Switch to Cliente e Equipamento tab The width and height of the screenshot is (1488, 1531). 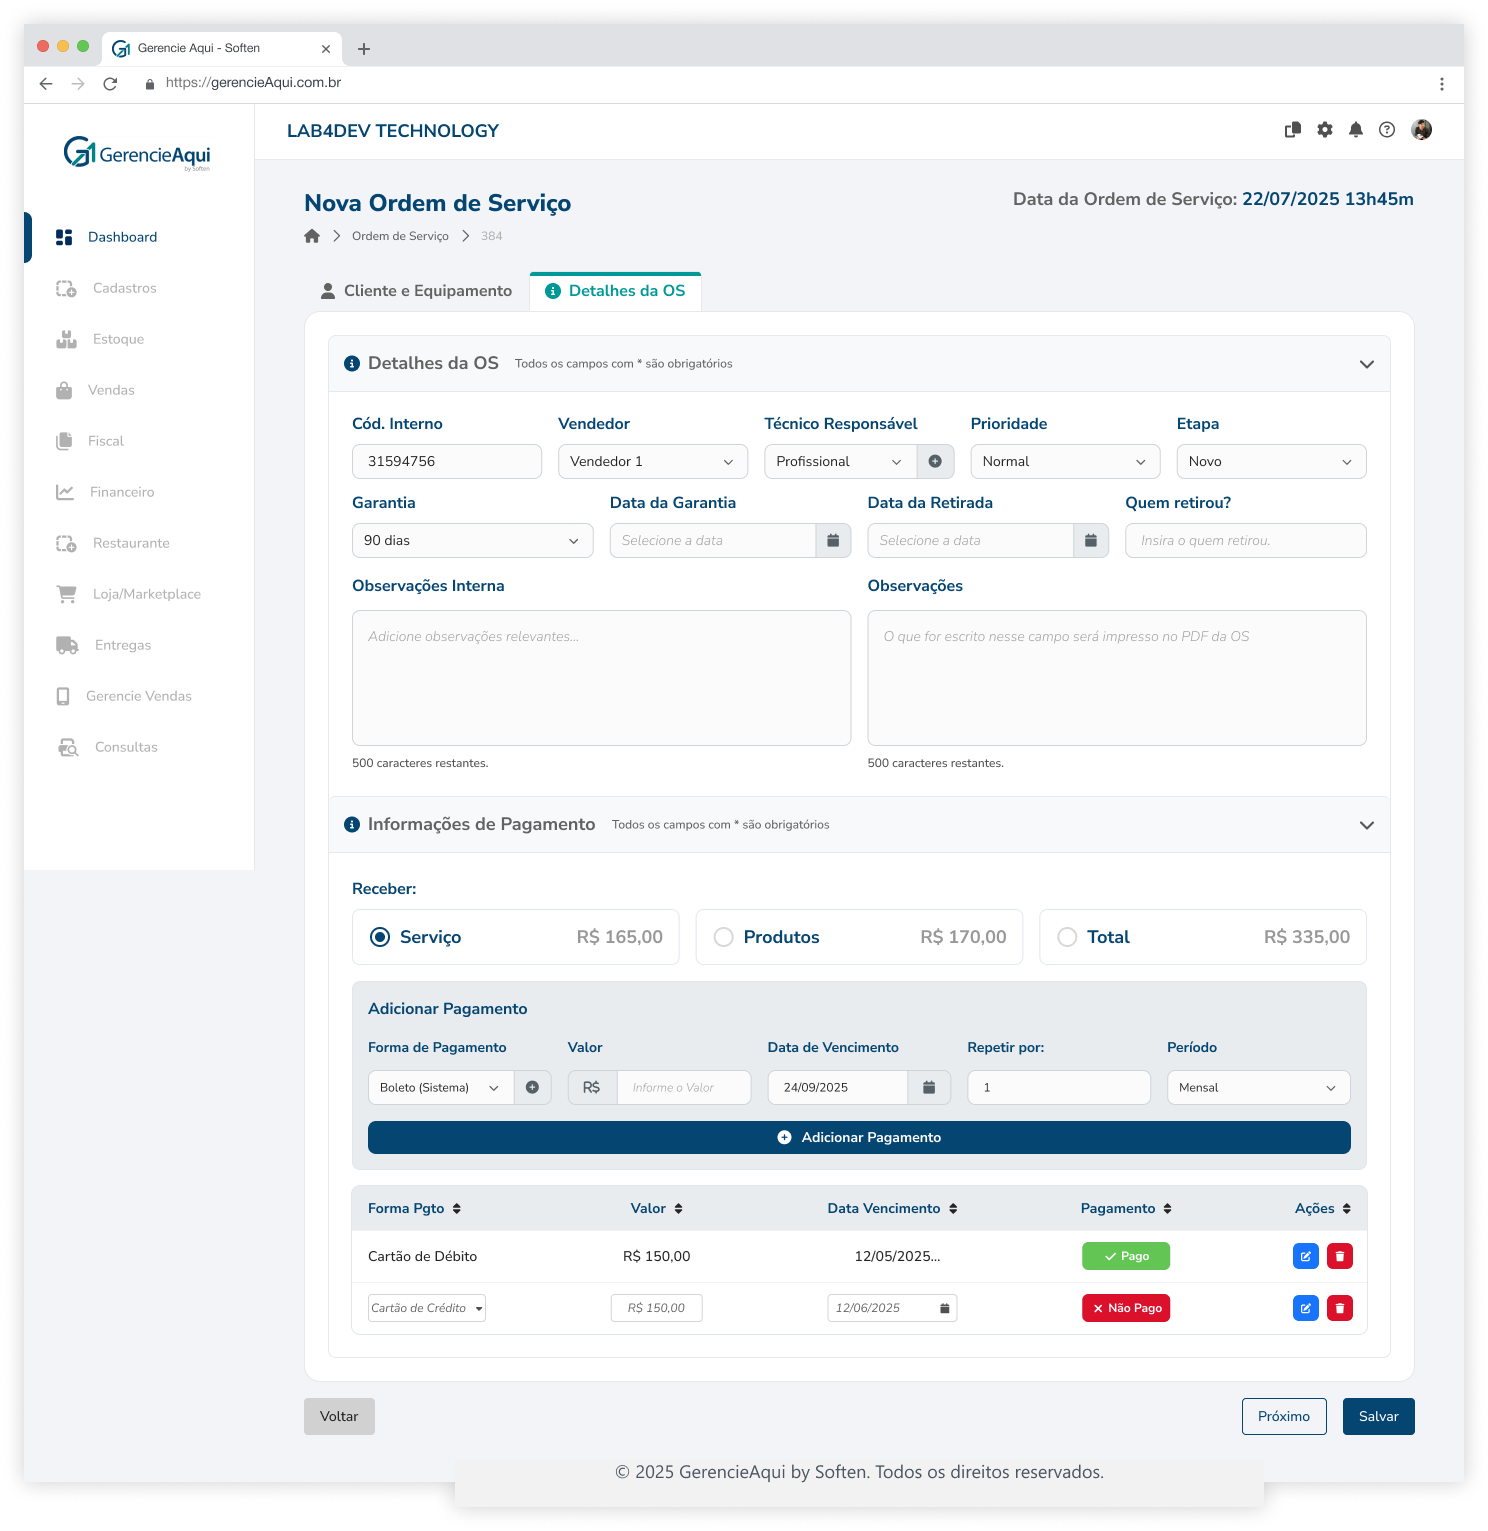click(x=416, y=291)
